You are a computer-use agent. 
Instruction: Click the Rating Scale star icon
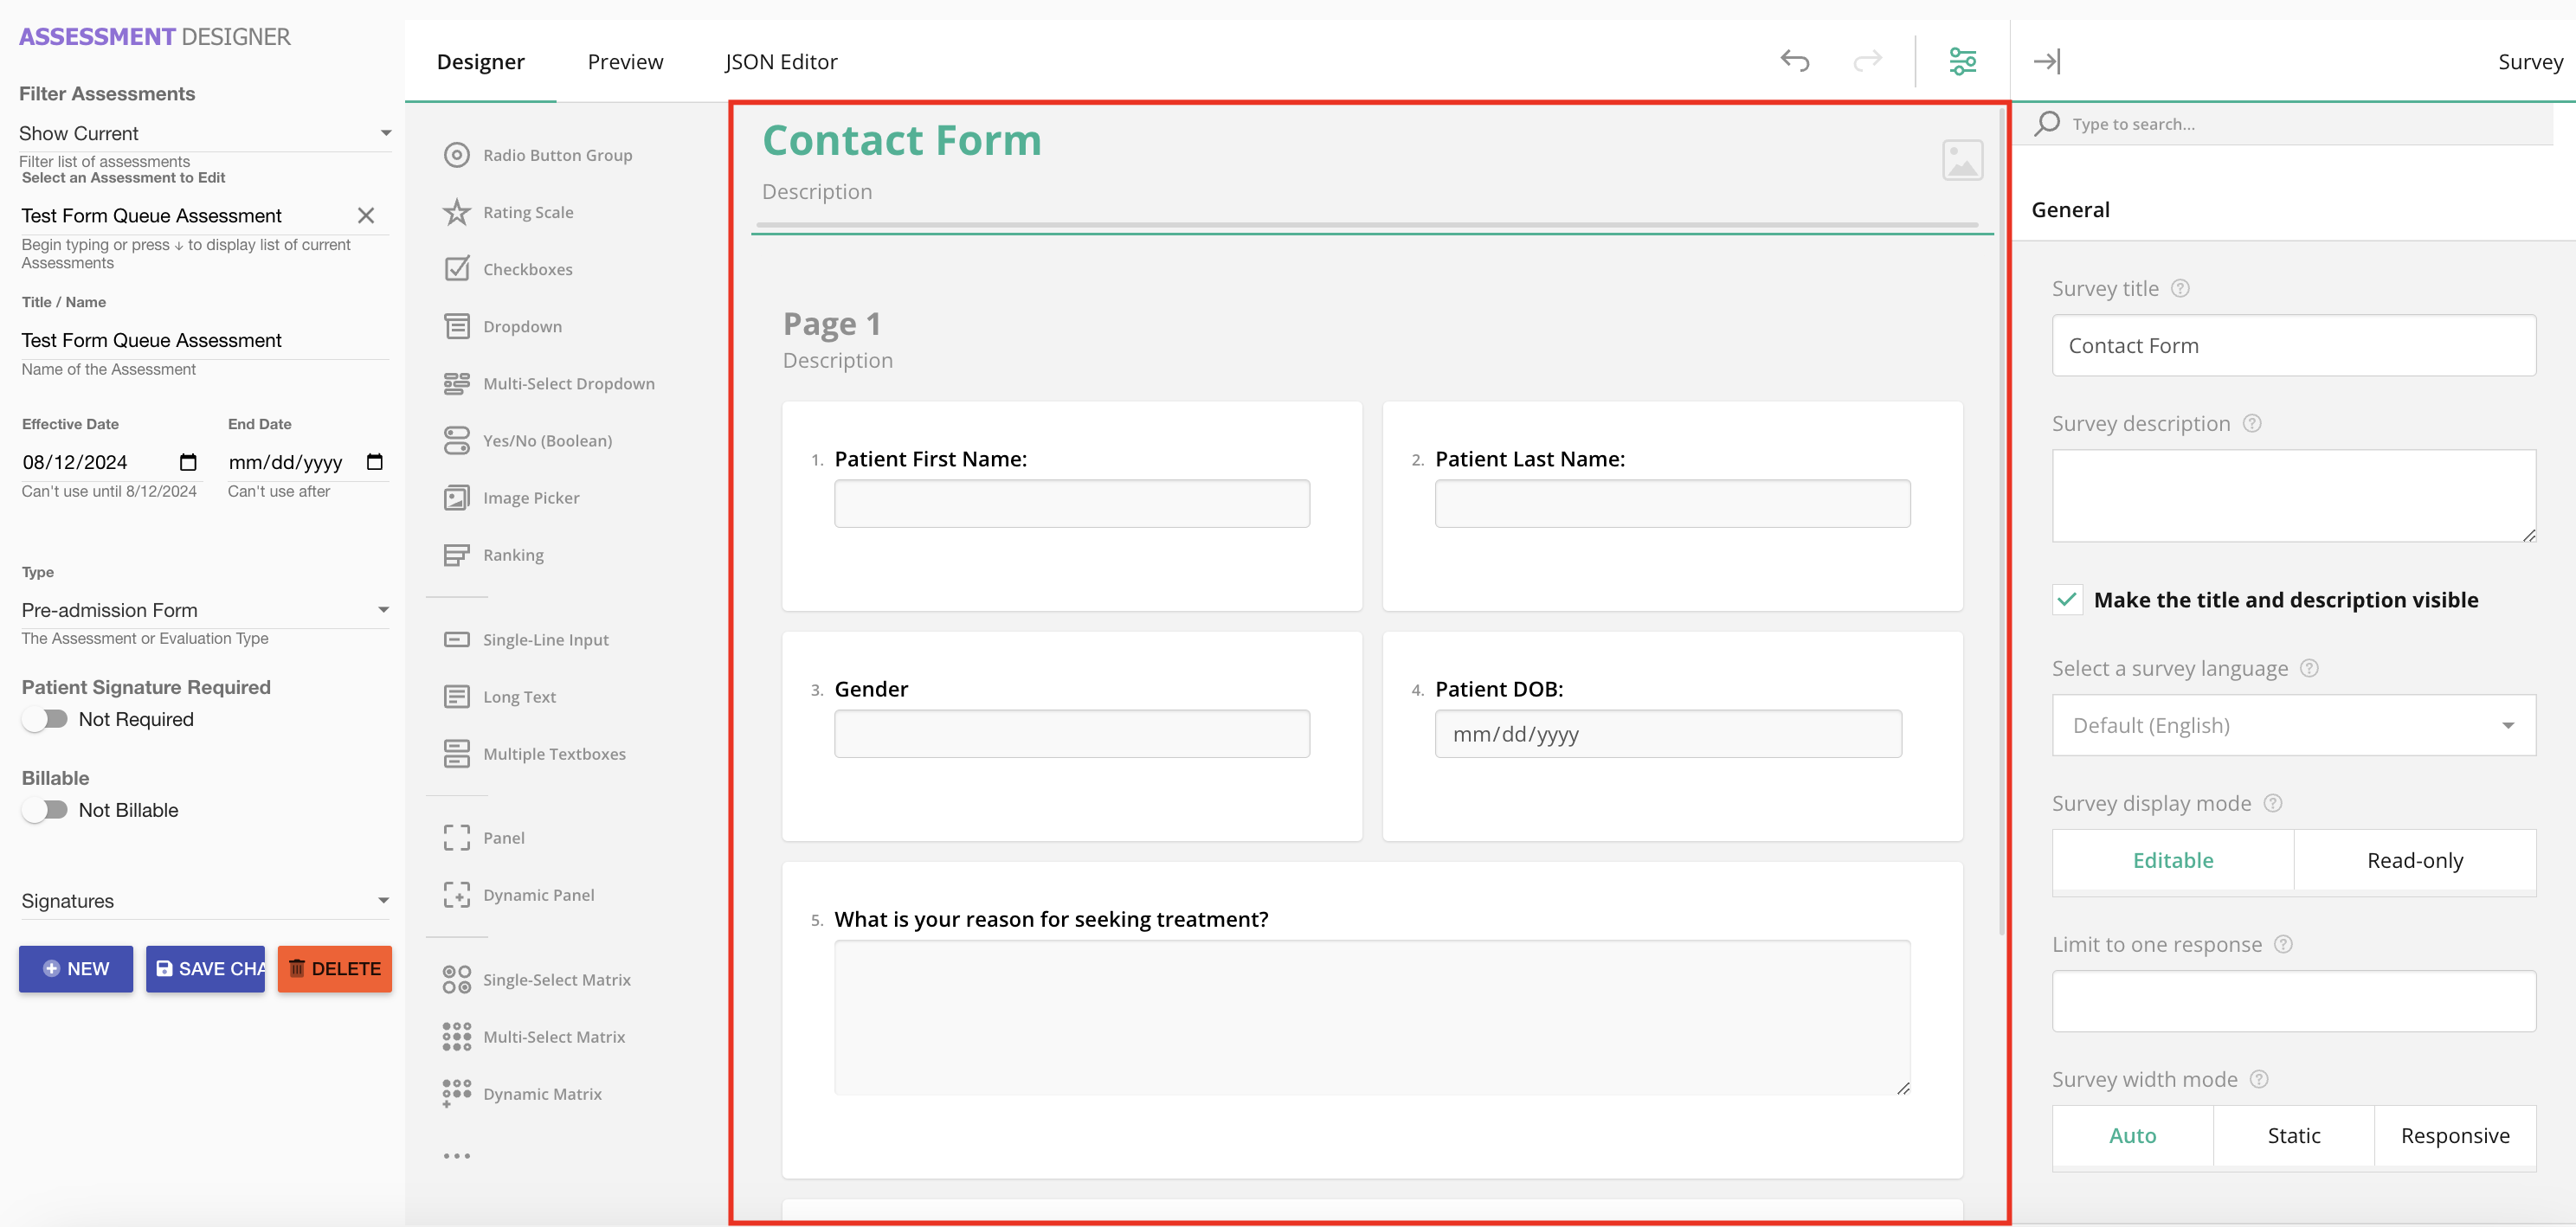point(457,212)
